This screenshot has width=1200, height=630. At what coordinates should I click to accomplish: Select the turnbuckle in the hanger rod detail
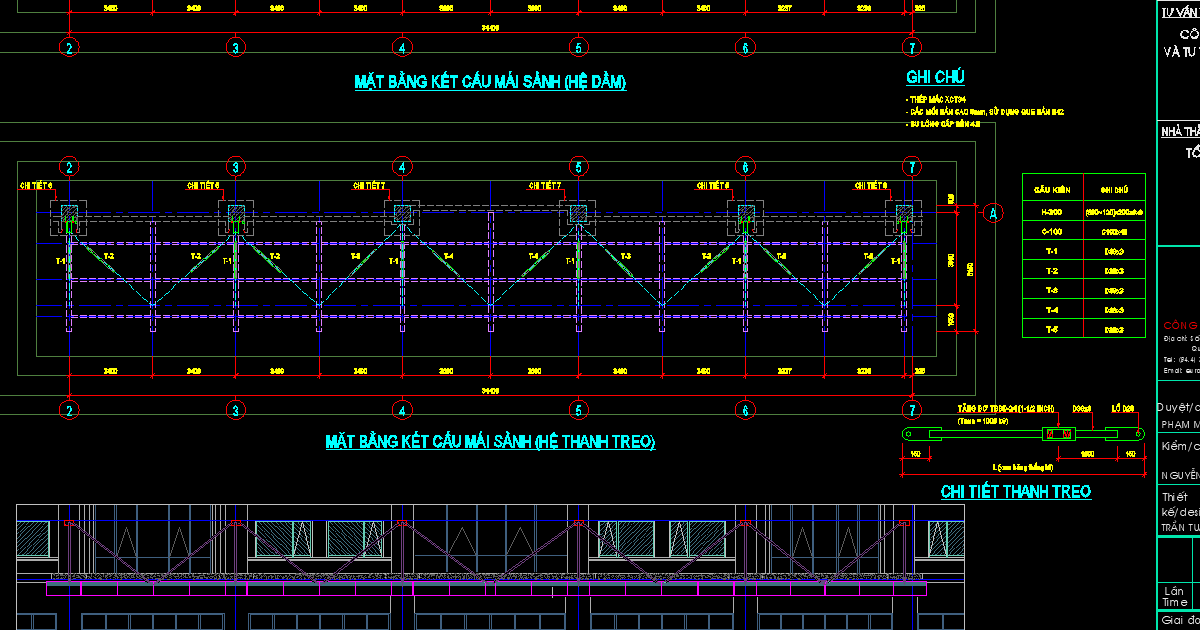click(1059, 433)
